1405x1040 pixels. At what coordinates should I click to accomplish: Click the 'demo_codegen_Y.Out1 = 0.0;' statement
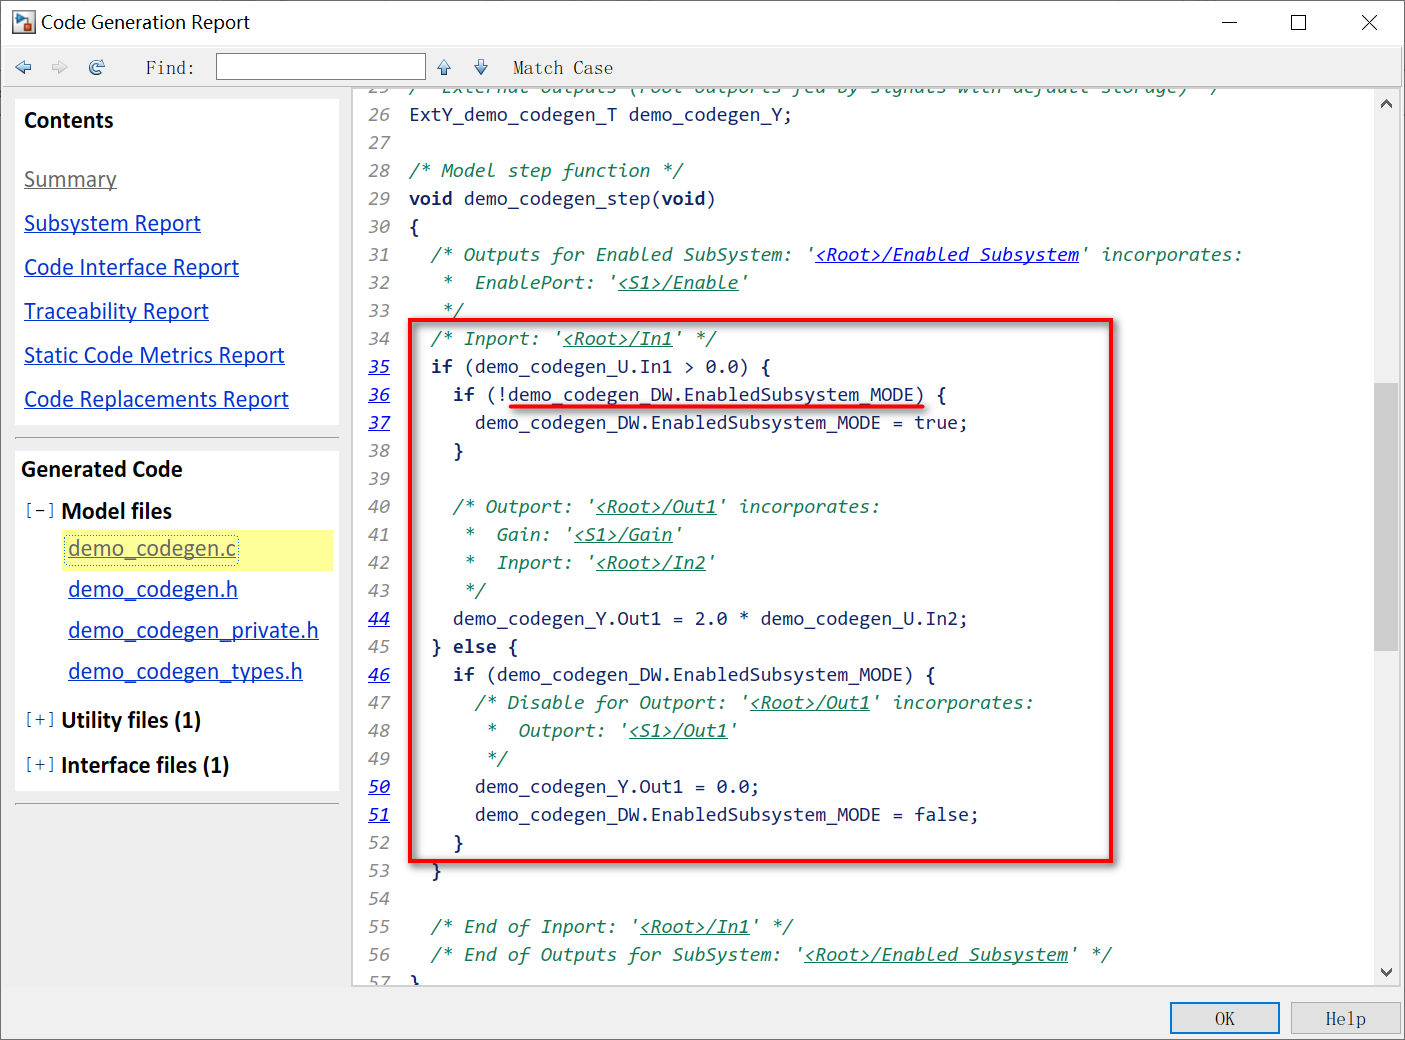point(617,787)
